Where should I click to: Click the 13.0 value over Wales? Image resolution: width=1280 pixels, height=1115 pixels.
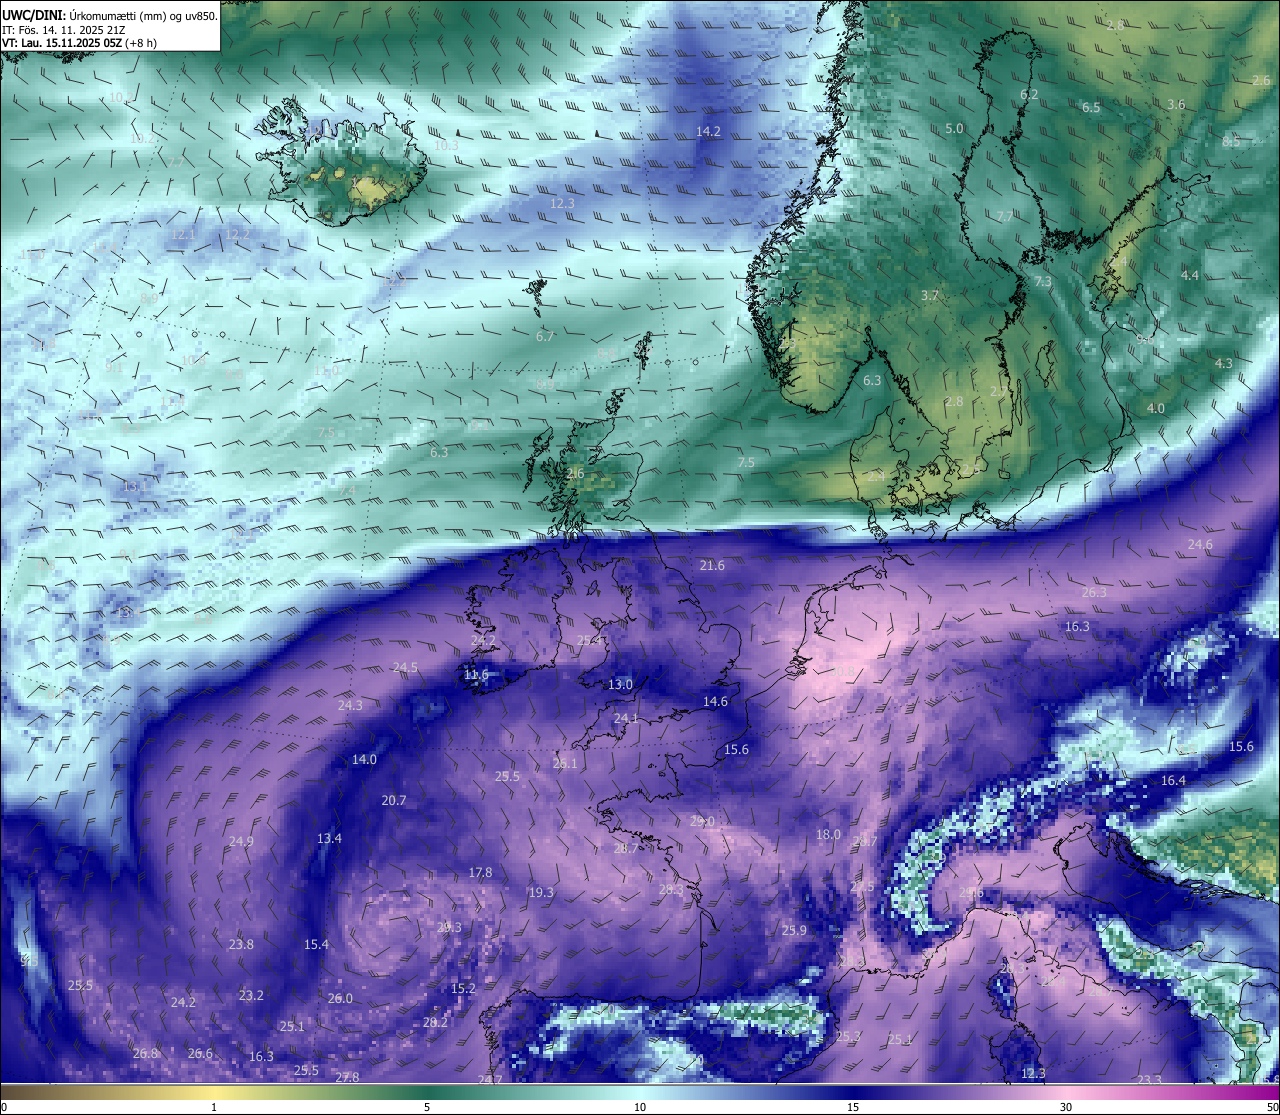(x=620, y=684)
